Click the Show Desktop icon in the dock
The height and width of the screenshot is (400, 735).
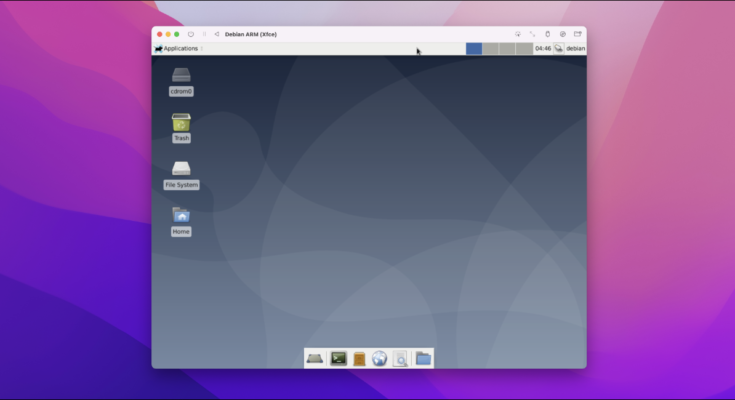(315, 358)
